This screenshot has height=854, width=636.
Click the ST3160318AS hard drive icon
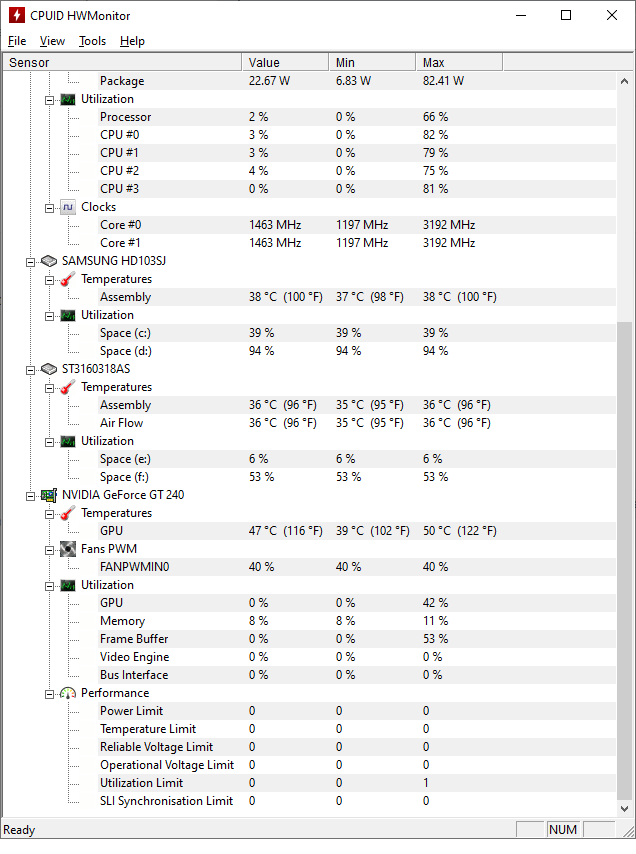(49, 369)
